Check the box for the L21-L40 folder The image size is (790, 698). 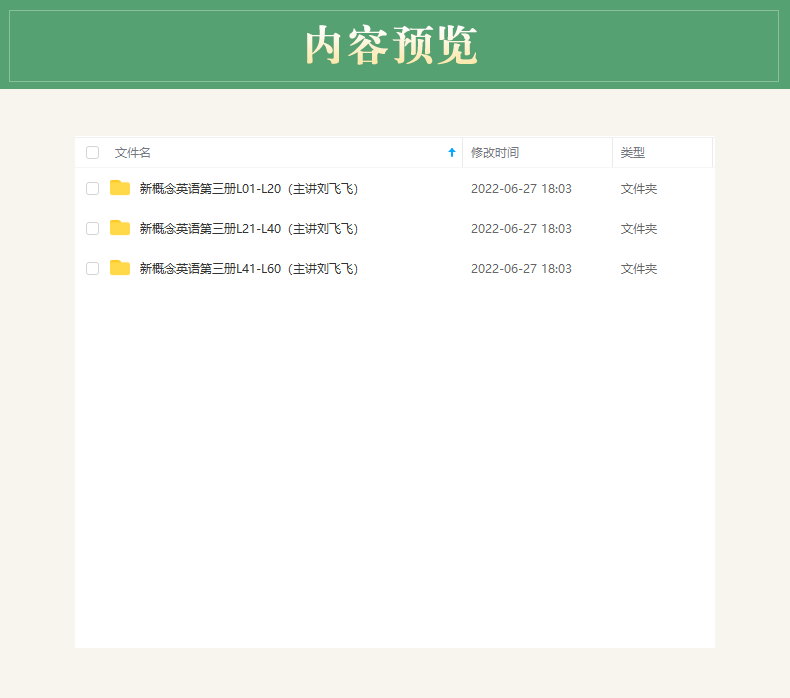pyautogui.click(x=92, y=229)
